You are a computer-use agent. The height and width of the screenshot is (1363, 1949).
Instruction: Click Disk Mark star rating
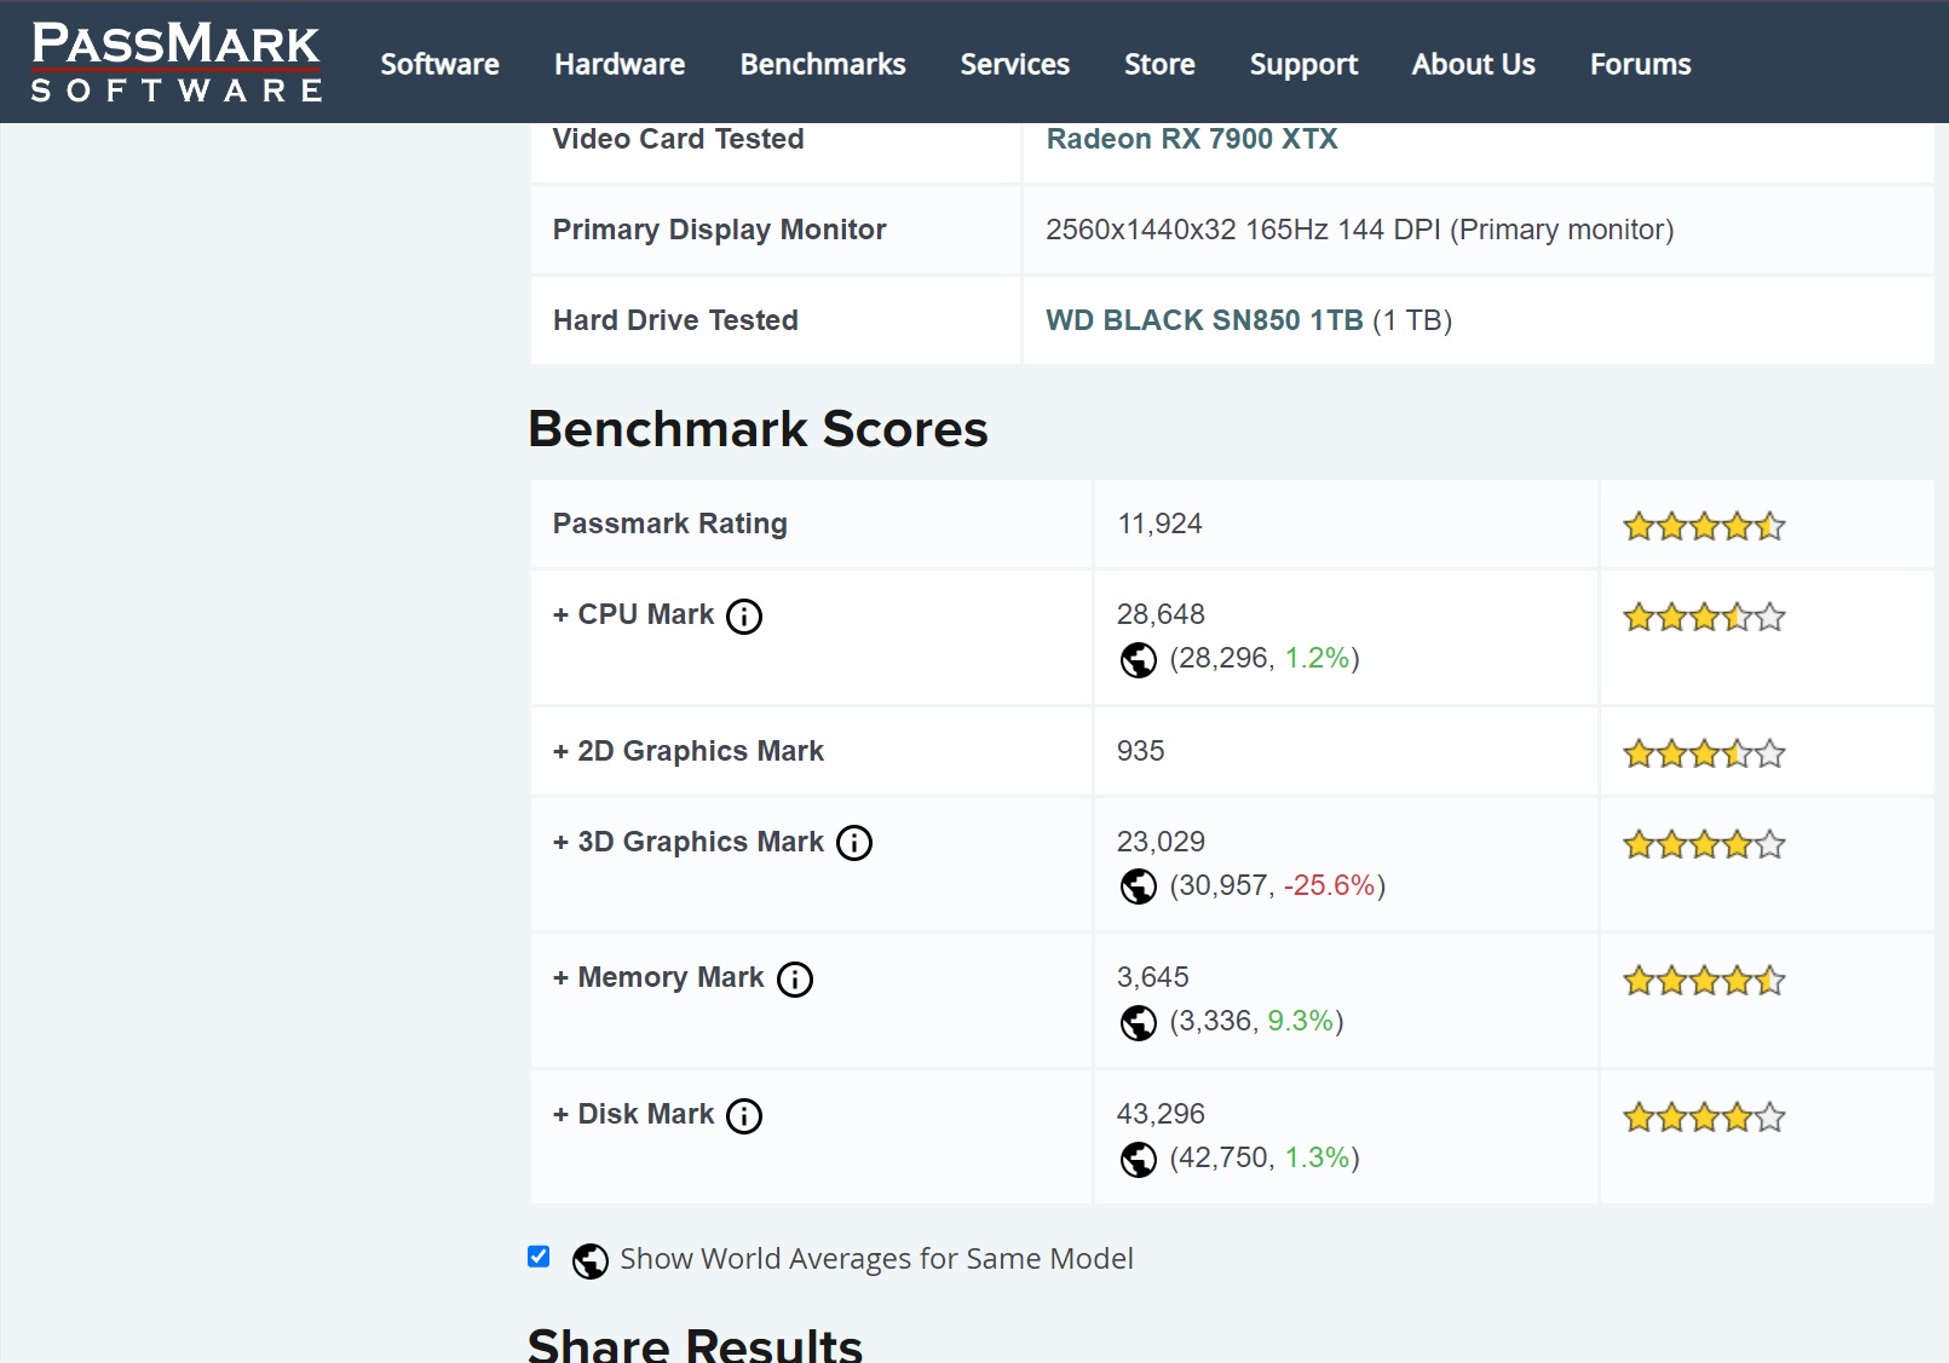[1704, 1117]
